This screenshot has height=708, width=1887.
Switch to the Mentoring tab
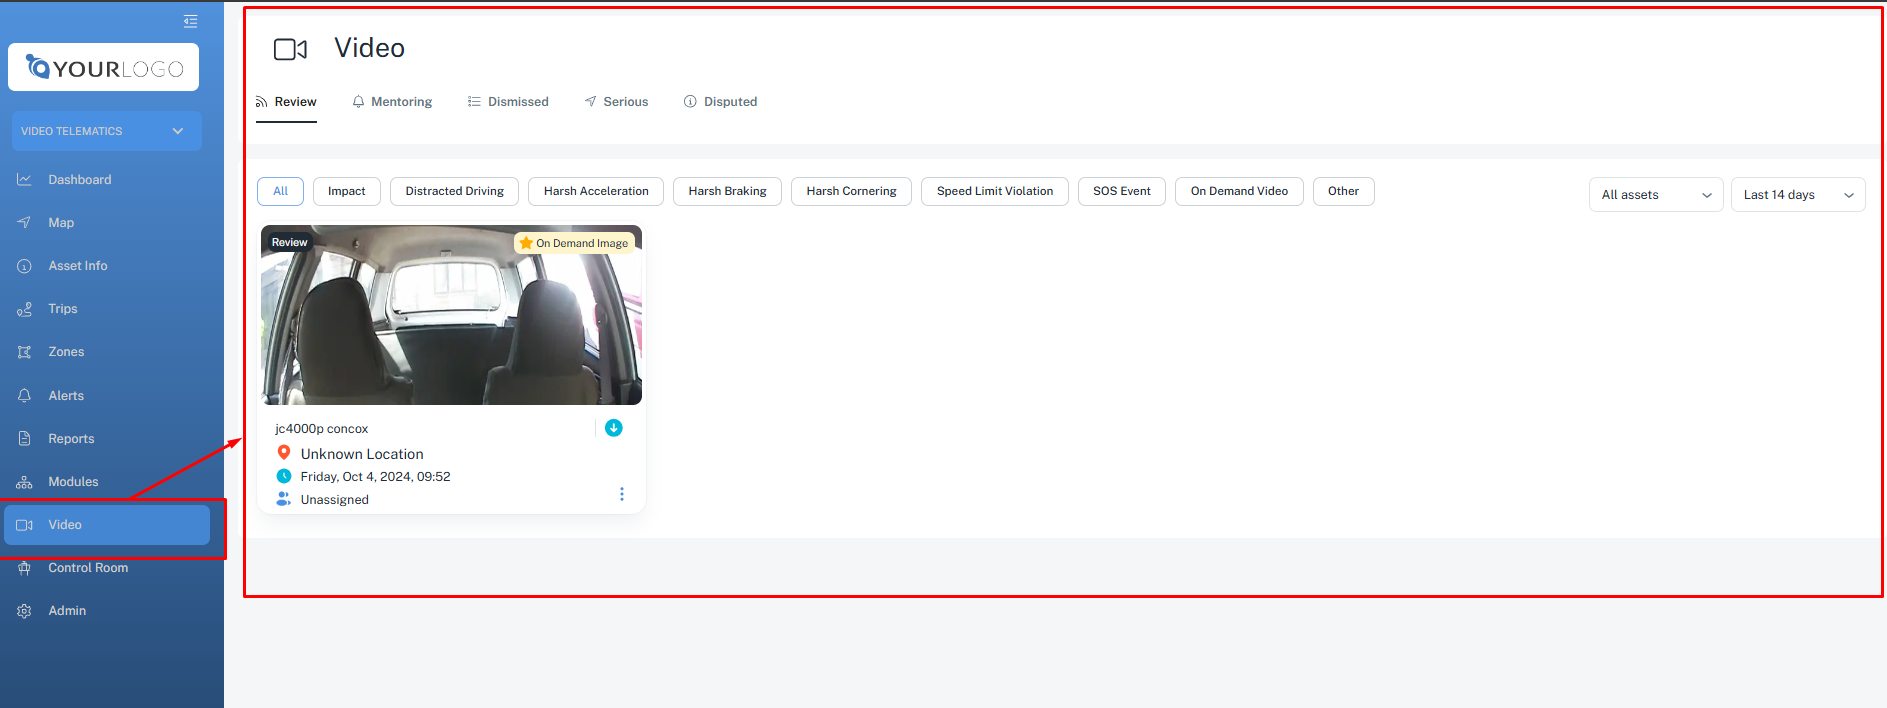coord(392,102)
